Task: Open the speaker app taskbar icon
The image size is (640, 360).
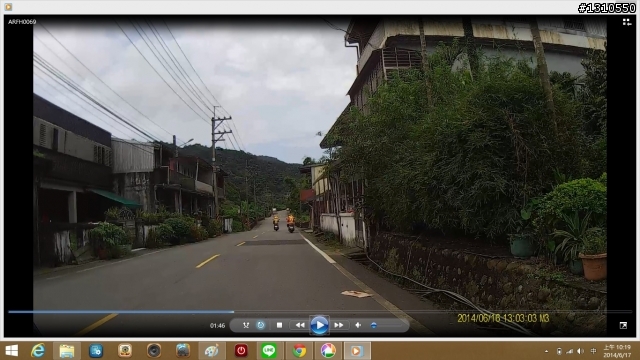Action: [x=154, y=351]
